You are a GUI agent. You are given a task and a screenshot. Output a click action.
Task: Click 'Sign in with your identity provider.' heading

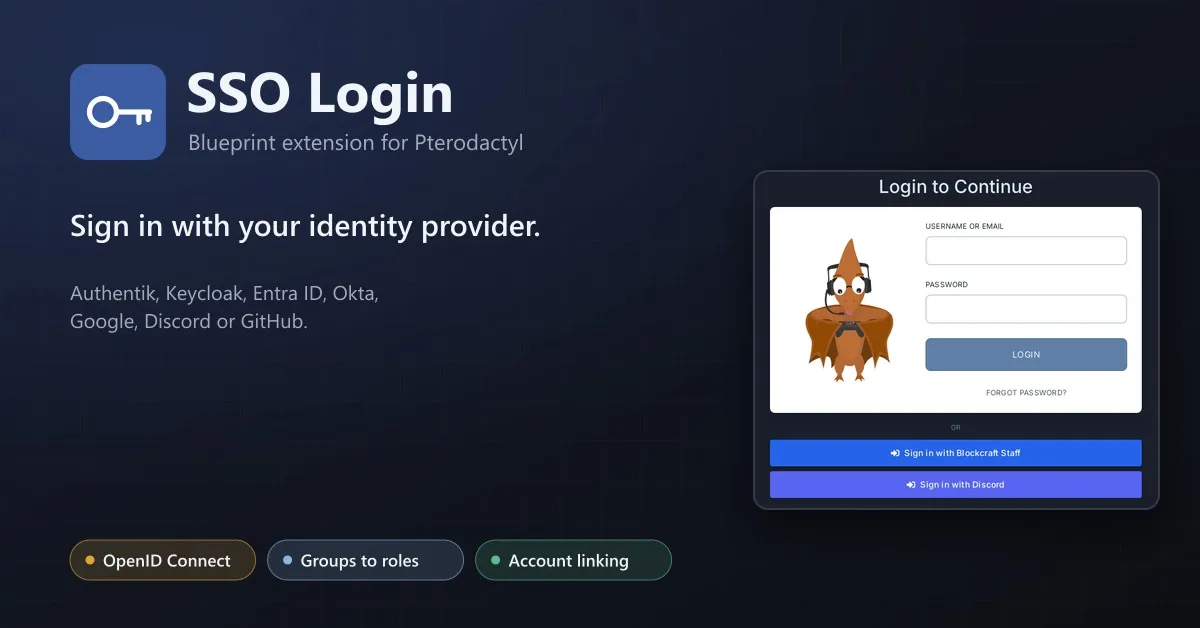click(305, 226)
